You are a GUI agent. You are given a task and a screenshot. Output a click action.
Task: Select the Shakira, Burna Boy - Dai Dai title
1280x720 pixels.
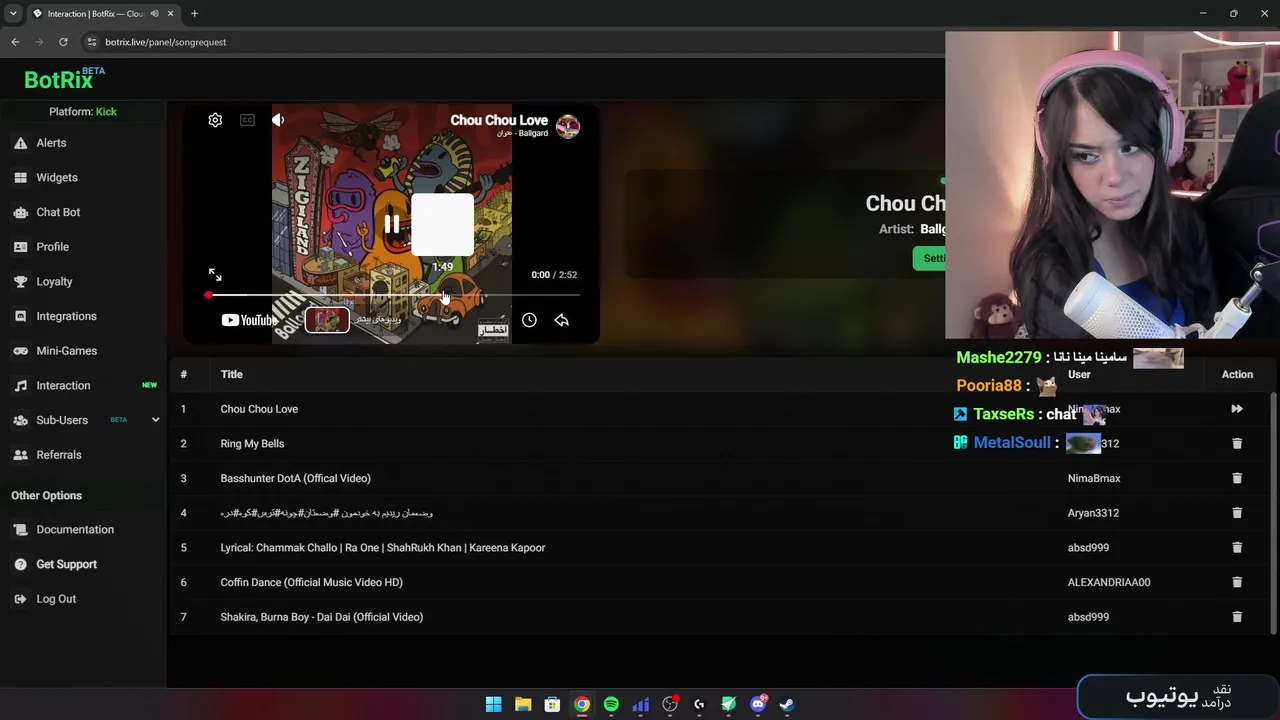[321, 617]
